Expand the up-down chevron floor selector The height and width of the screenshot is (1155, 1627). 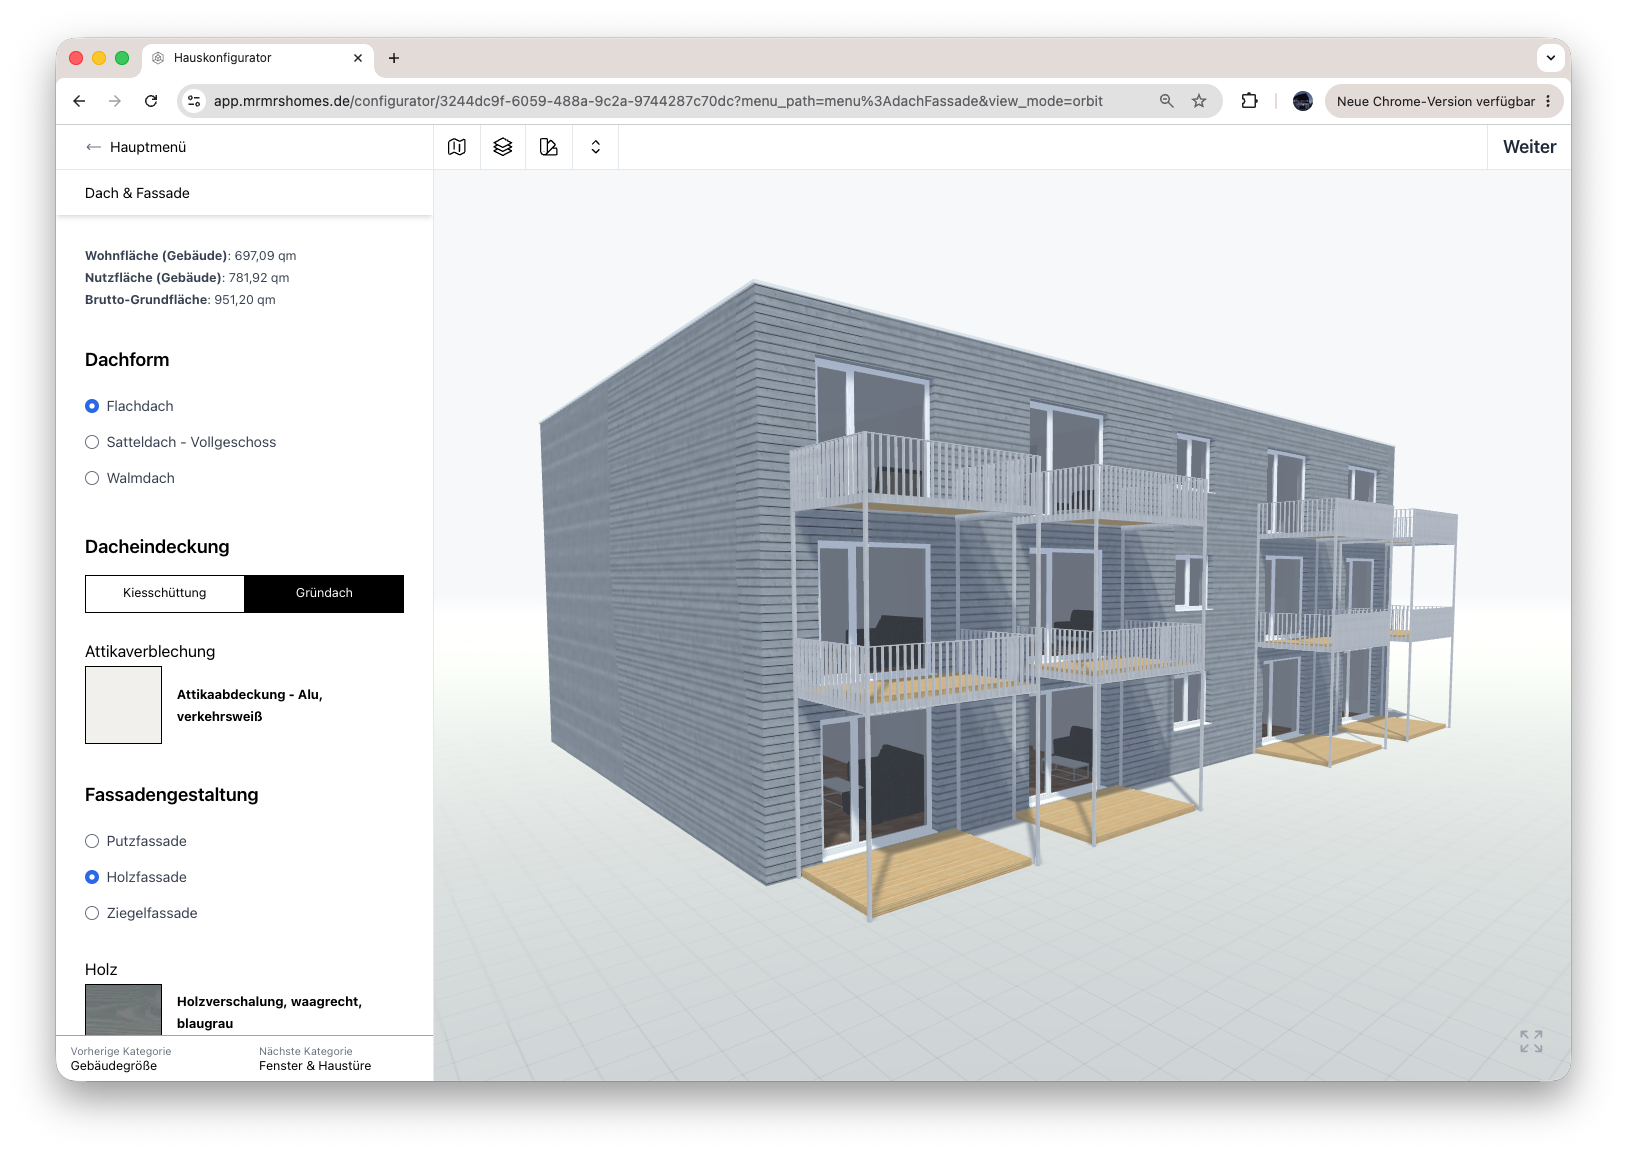click(595, 147)
